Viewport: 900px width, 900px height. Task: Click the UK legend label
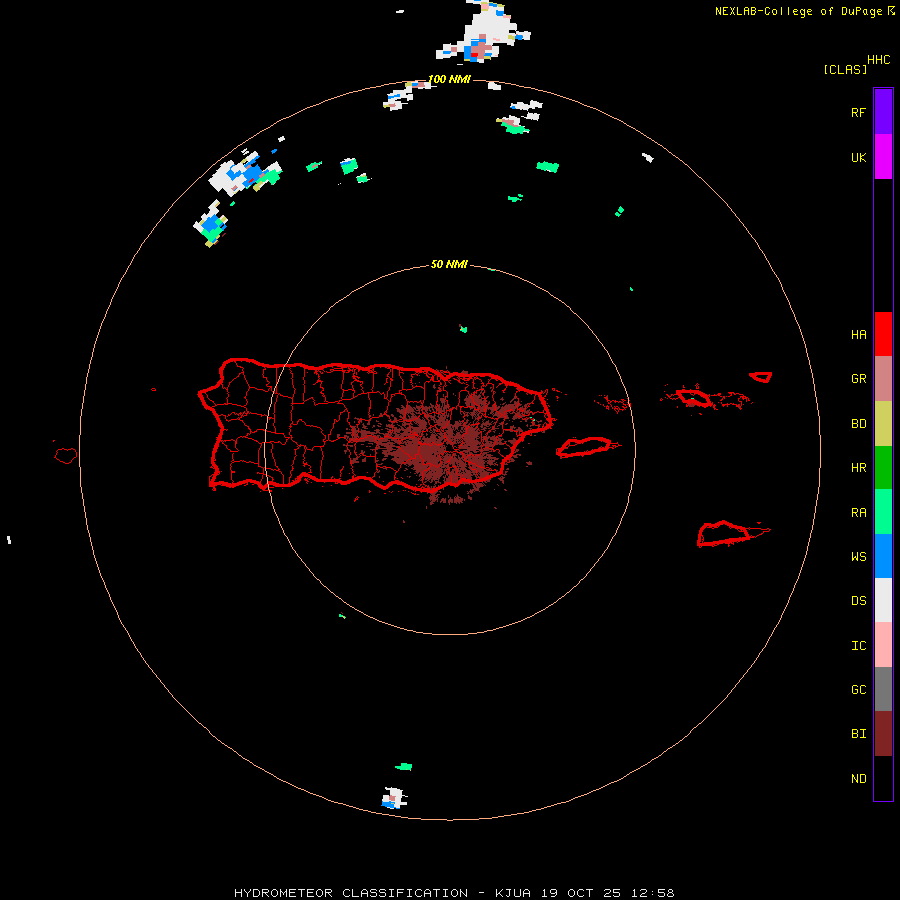tap(858, 157)
